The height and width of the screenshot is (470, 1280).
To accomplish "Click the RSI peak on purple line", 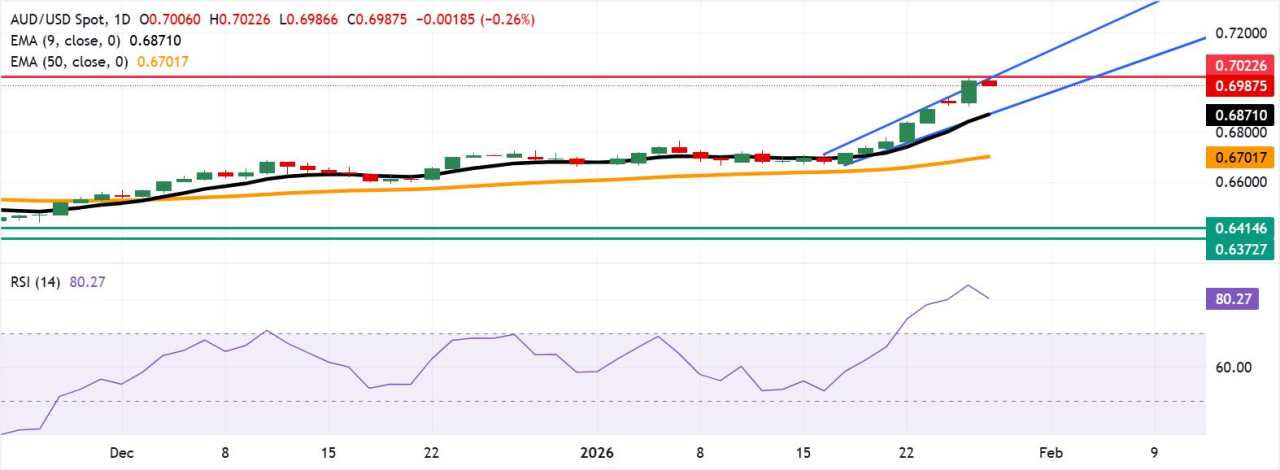I will pyautogui.click(x=968, y=285).
